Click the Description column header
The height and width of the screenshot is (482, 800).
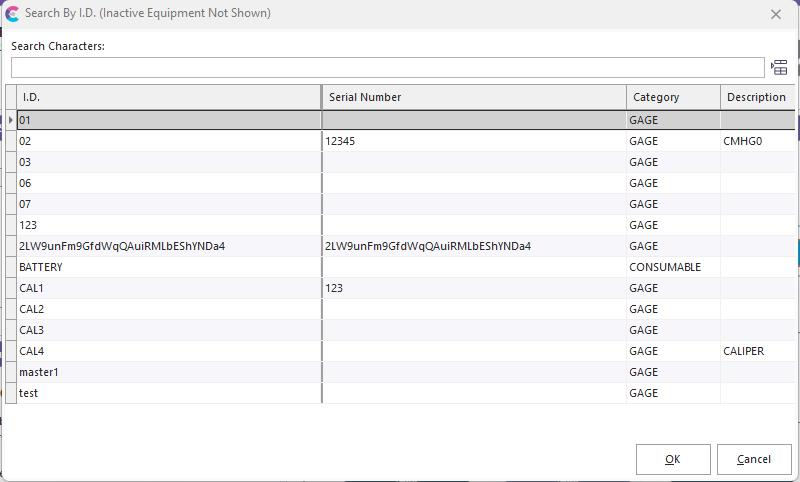point(756,97)
